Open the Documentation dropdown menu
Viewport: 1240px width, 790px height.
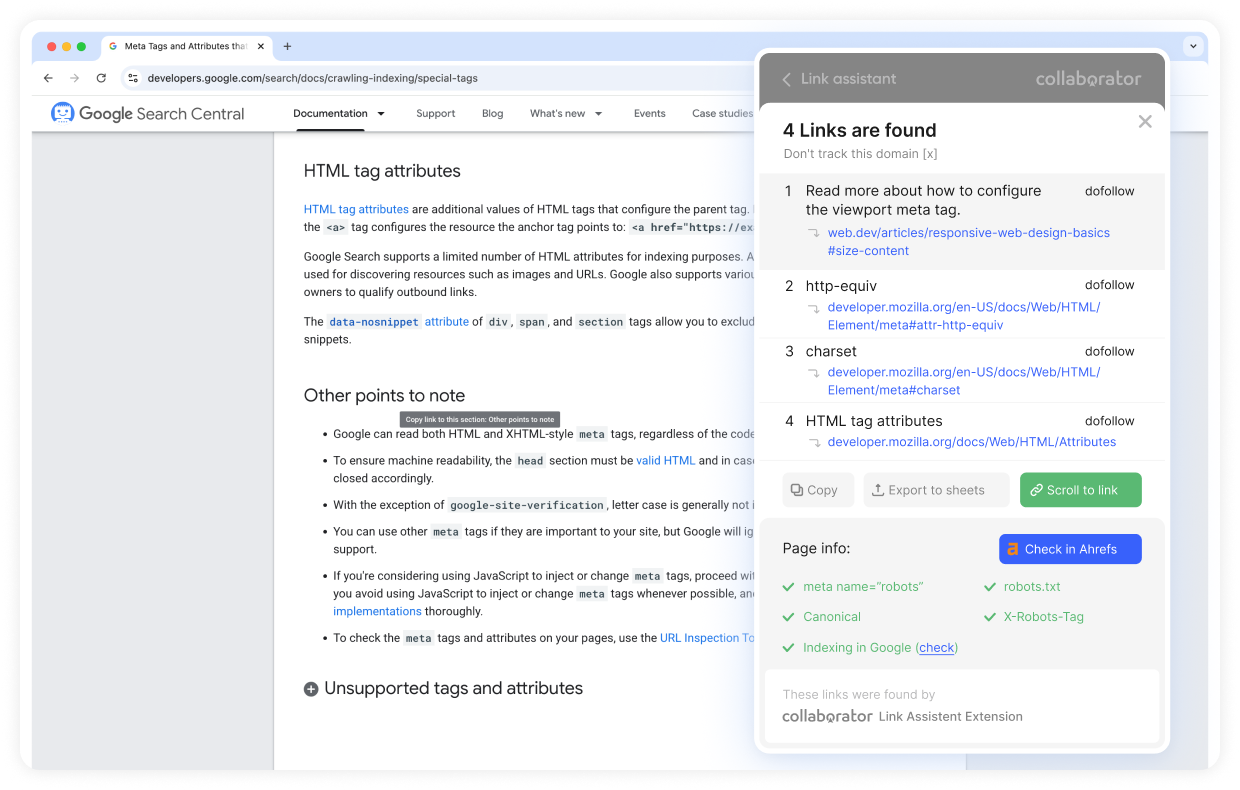[339, 113]
